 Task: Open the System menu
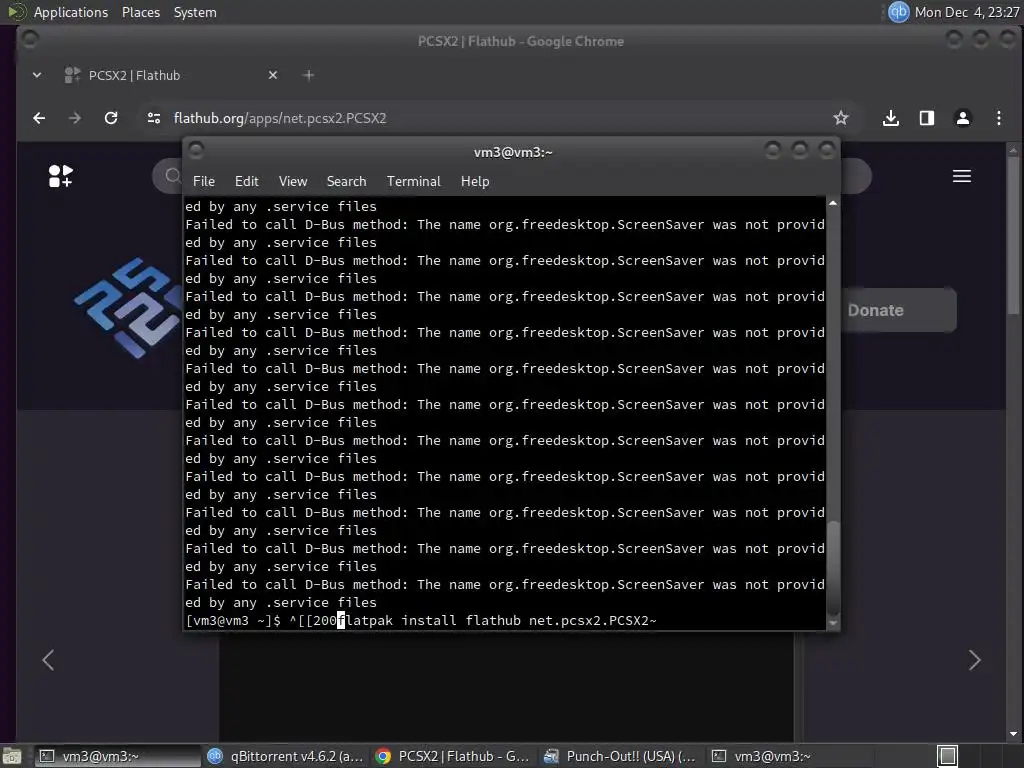pyautogui.click(x=195, y=12)
